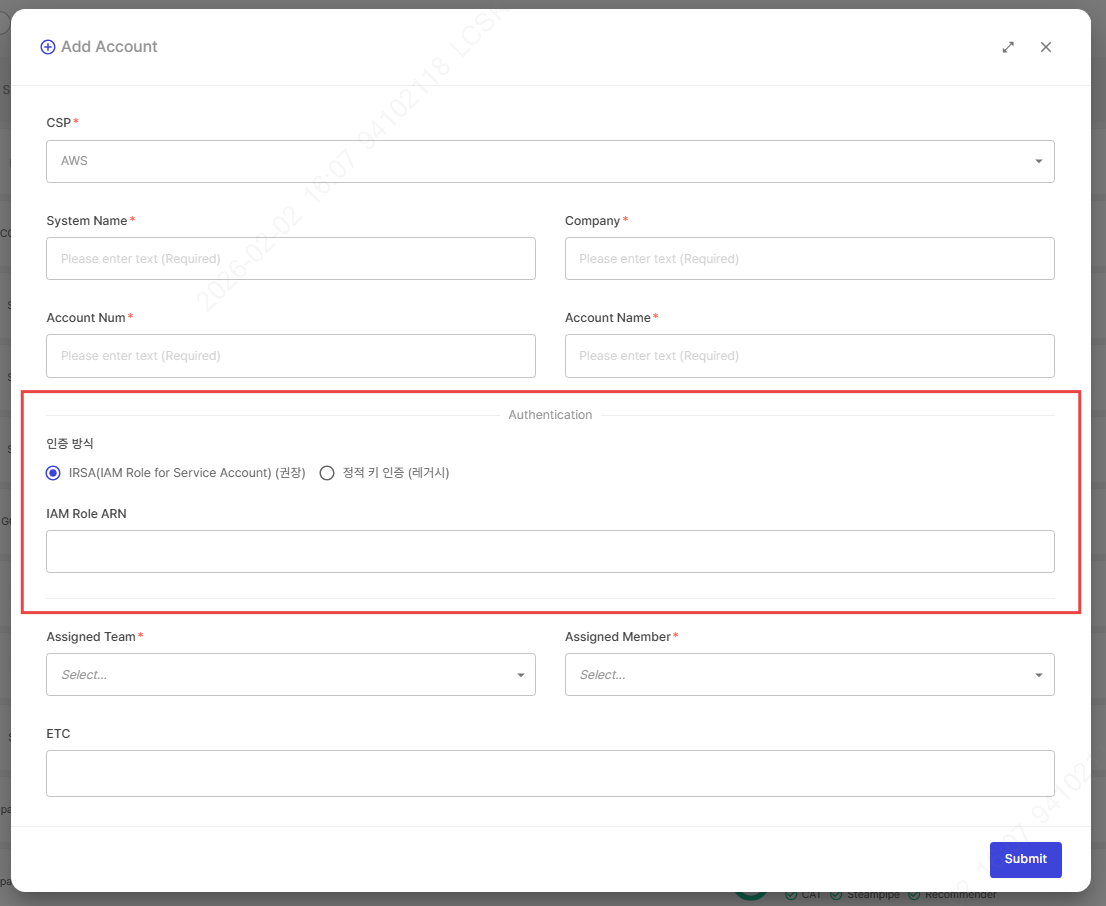Viewport: 1106px width, 906px height.
Task: Click the 인증 방식 heading label
Action: [70, 443]
